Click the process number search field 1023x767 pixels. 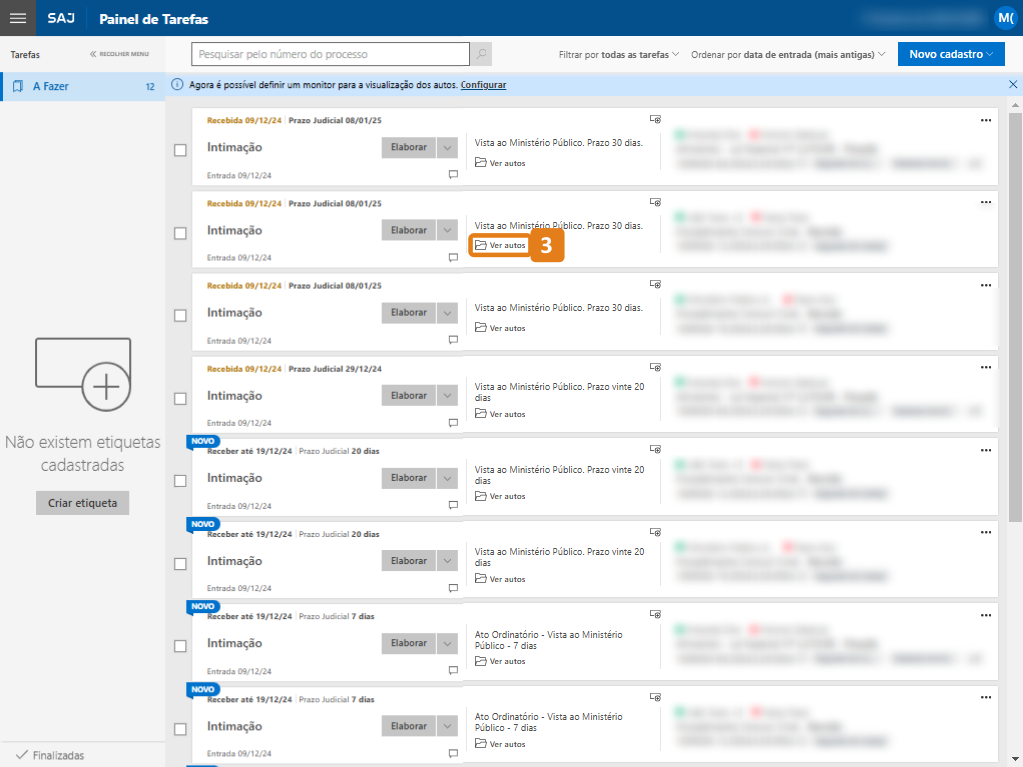330,54
